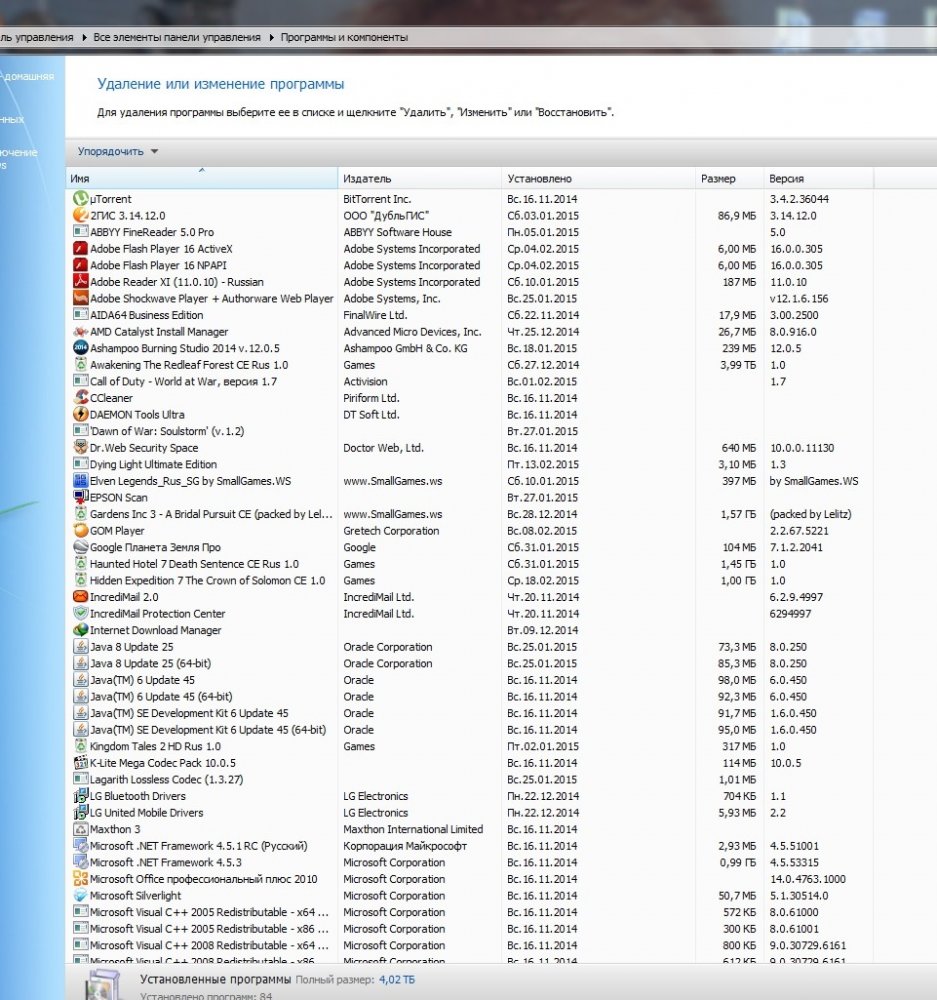Click the Internet Download Manager icon

point(81,630)
